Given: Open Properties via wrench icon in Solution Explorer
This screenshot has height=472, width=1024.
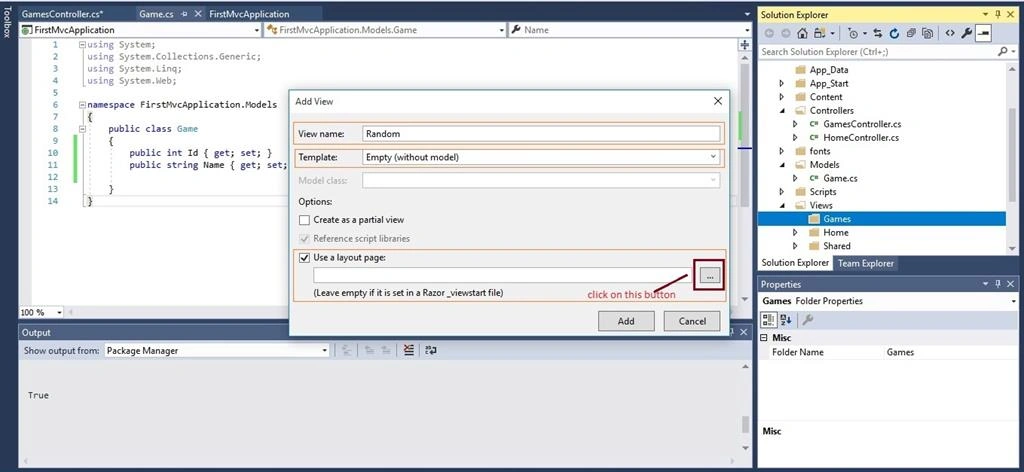Looking at the screenshot, I should pyautogui.click(x=967, y=33).
